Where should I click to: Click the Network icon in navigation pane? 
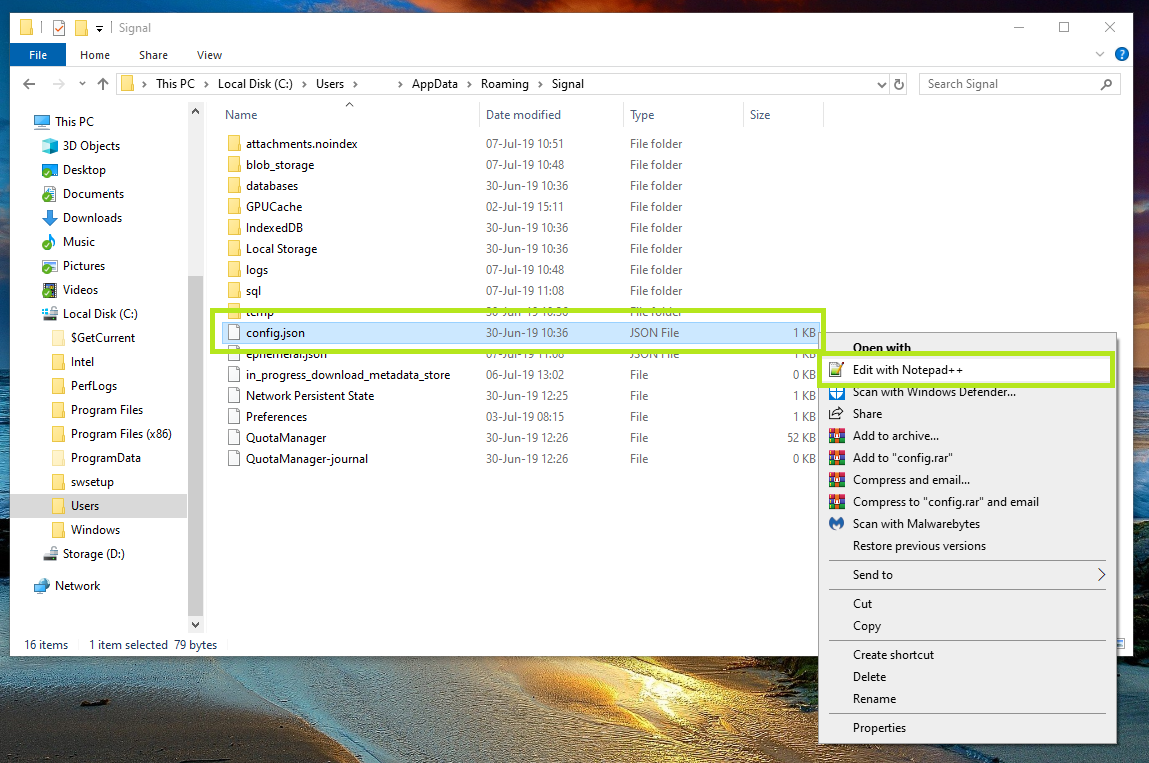(x=42, y=586)
